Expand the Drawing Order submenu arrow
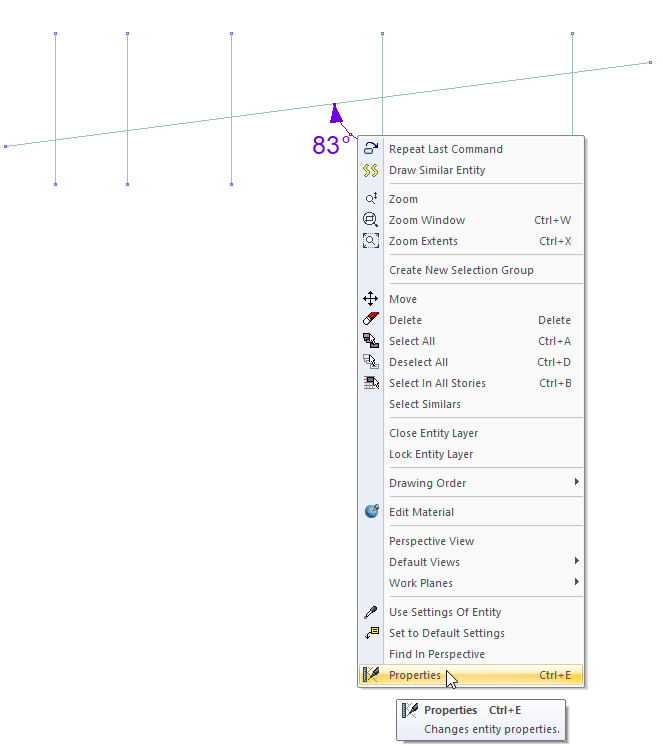The width and height of the screenshot is (663, 746). [x=576, y=481]
